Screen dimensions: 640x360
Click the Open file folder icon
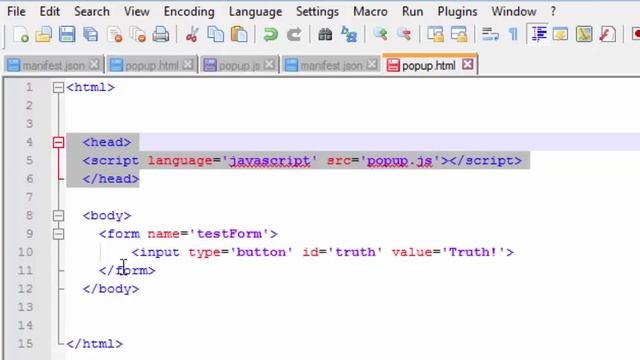pyautogui.click(x=44, y=35)
